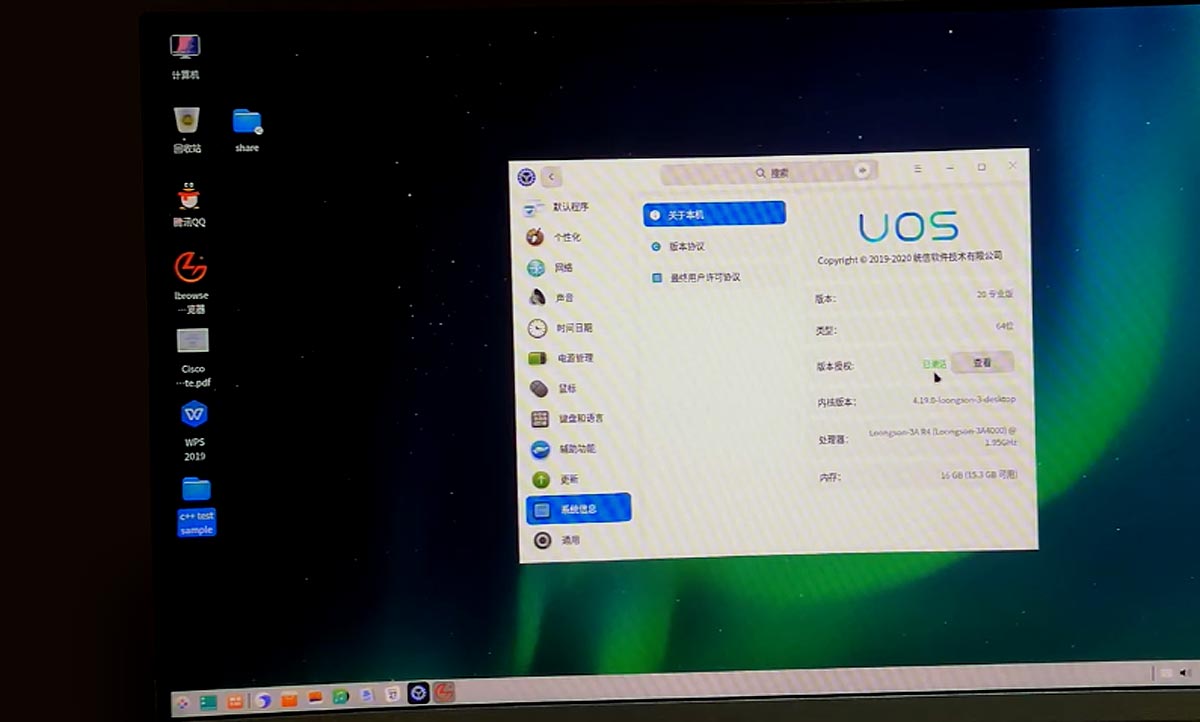Click the Copyright 2019-2020 line
Viewport: 1200px width, 722px height.
(910, 258)
